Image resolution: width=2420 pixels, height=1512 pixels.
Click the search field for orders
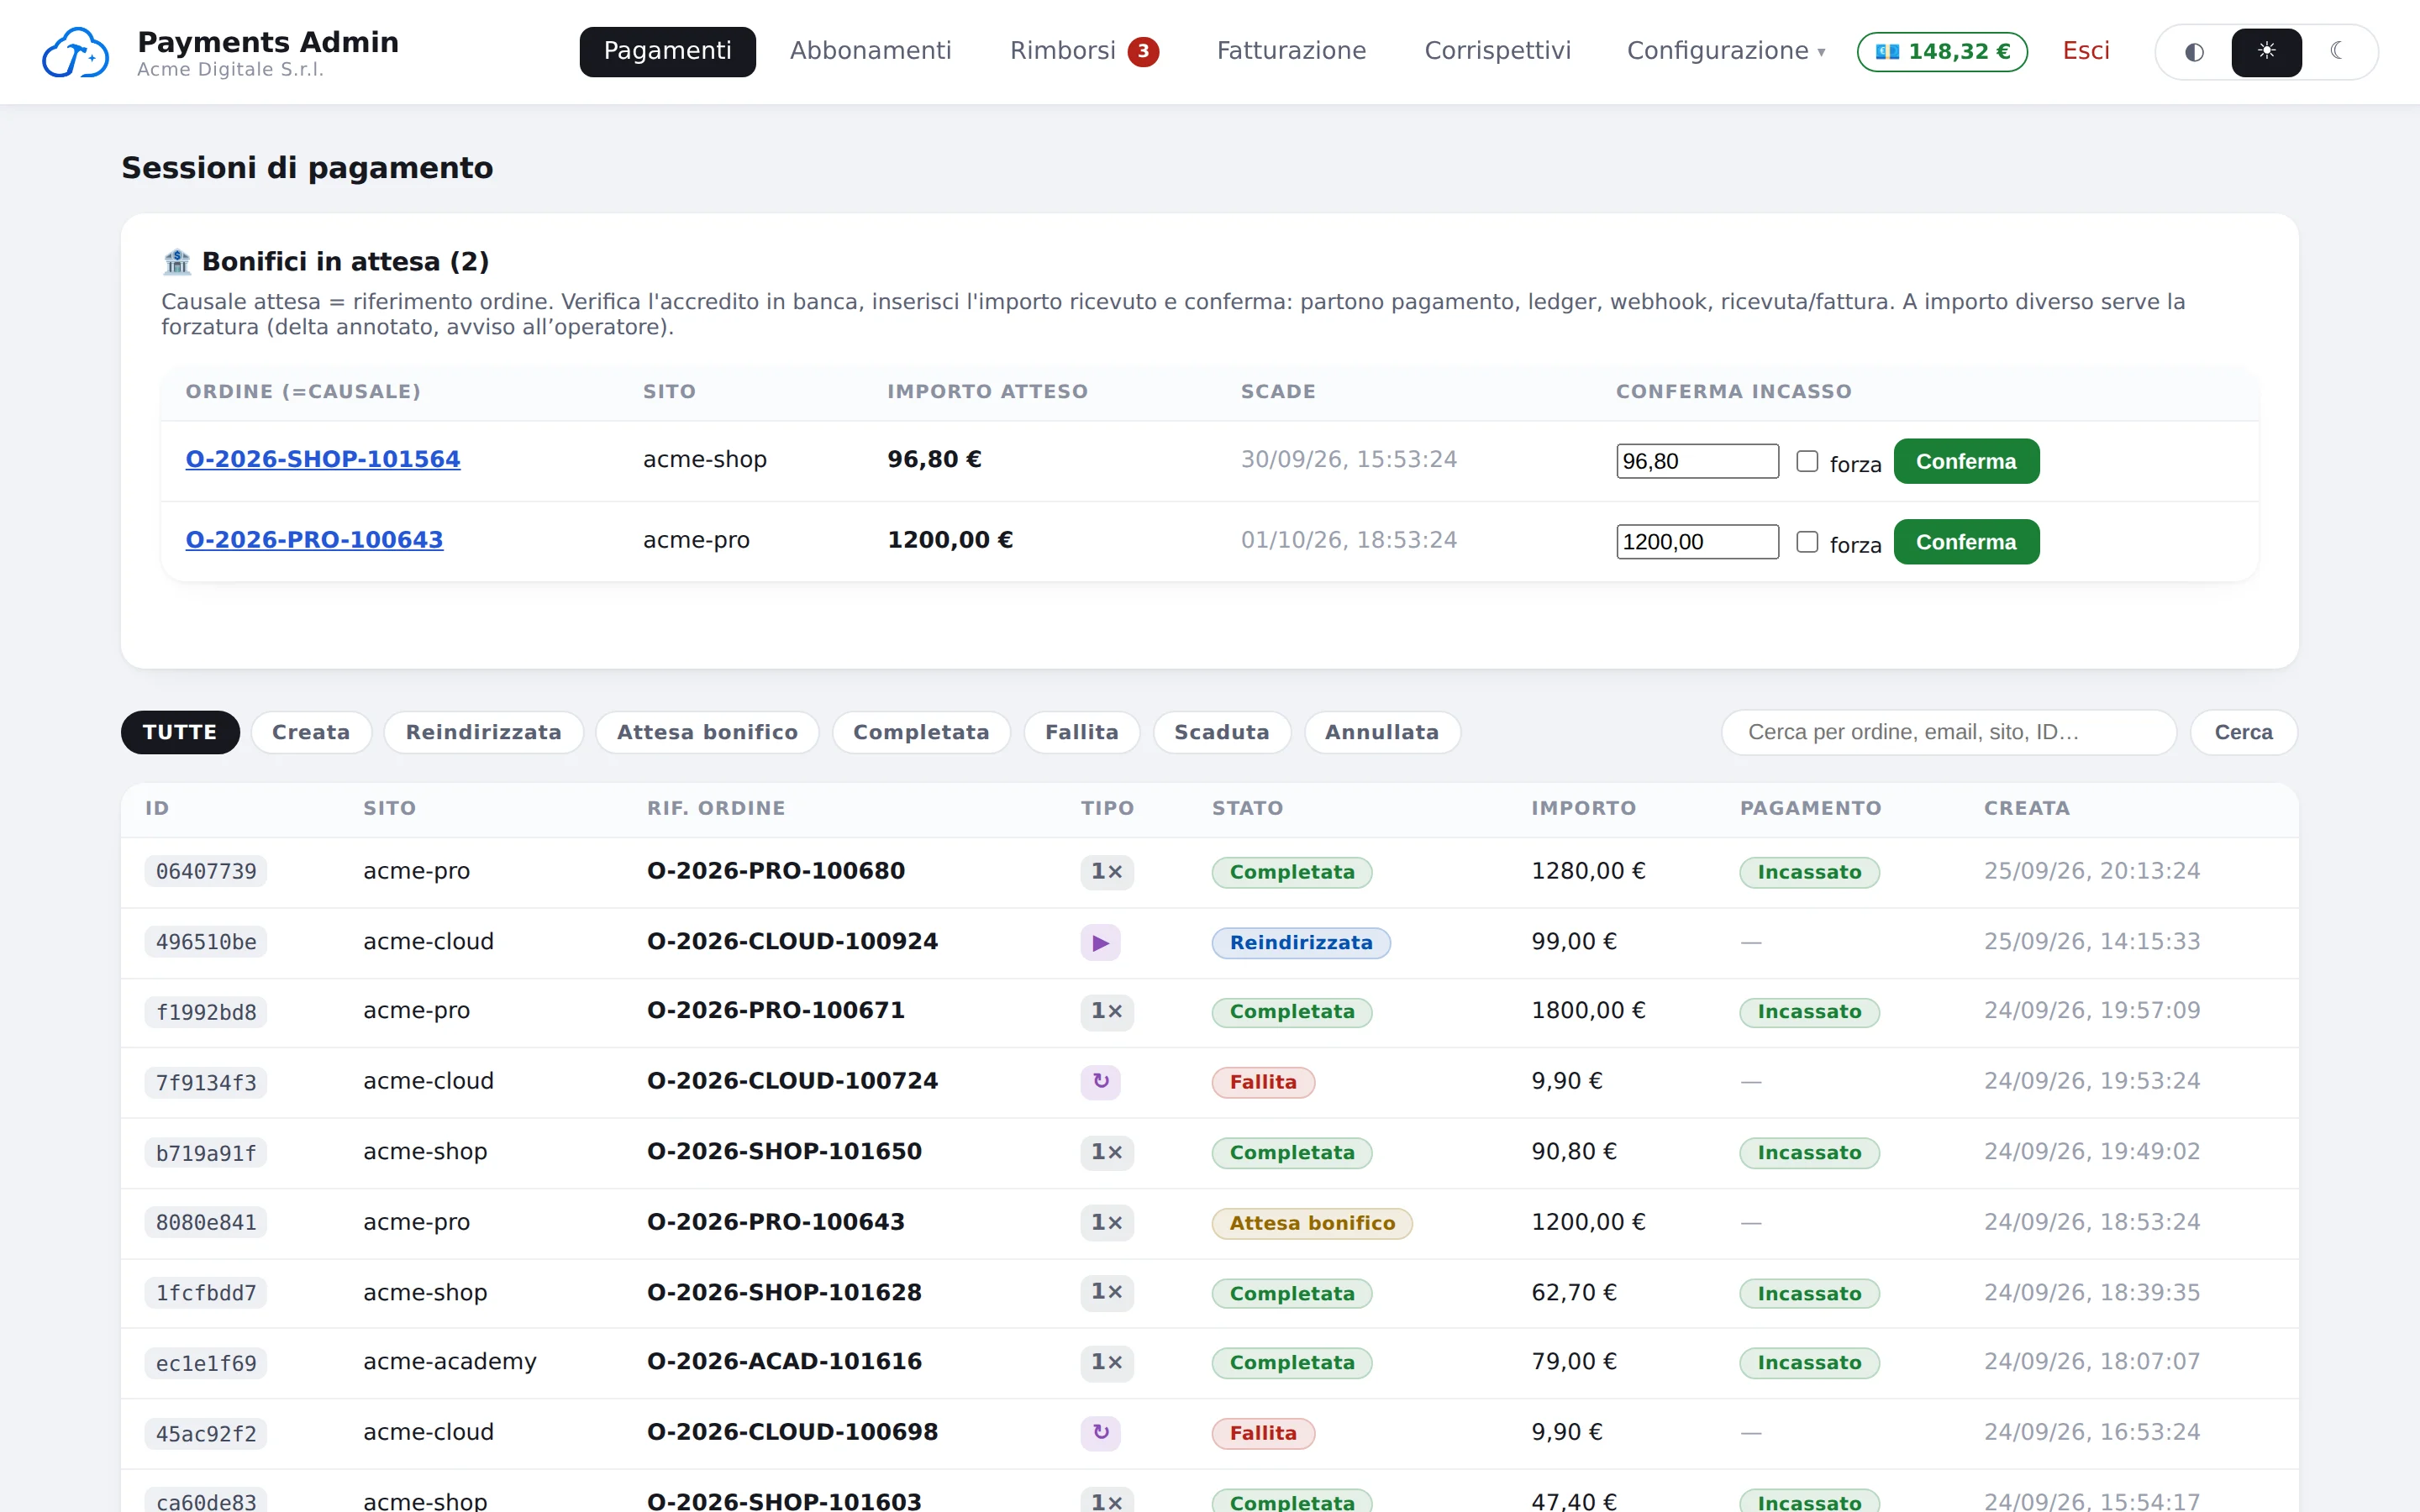click(1948, 732)
